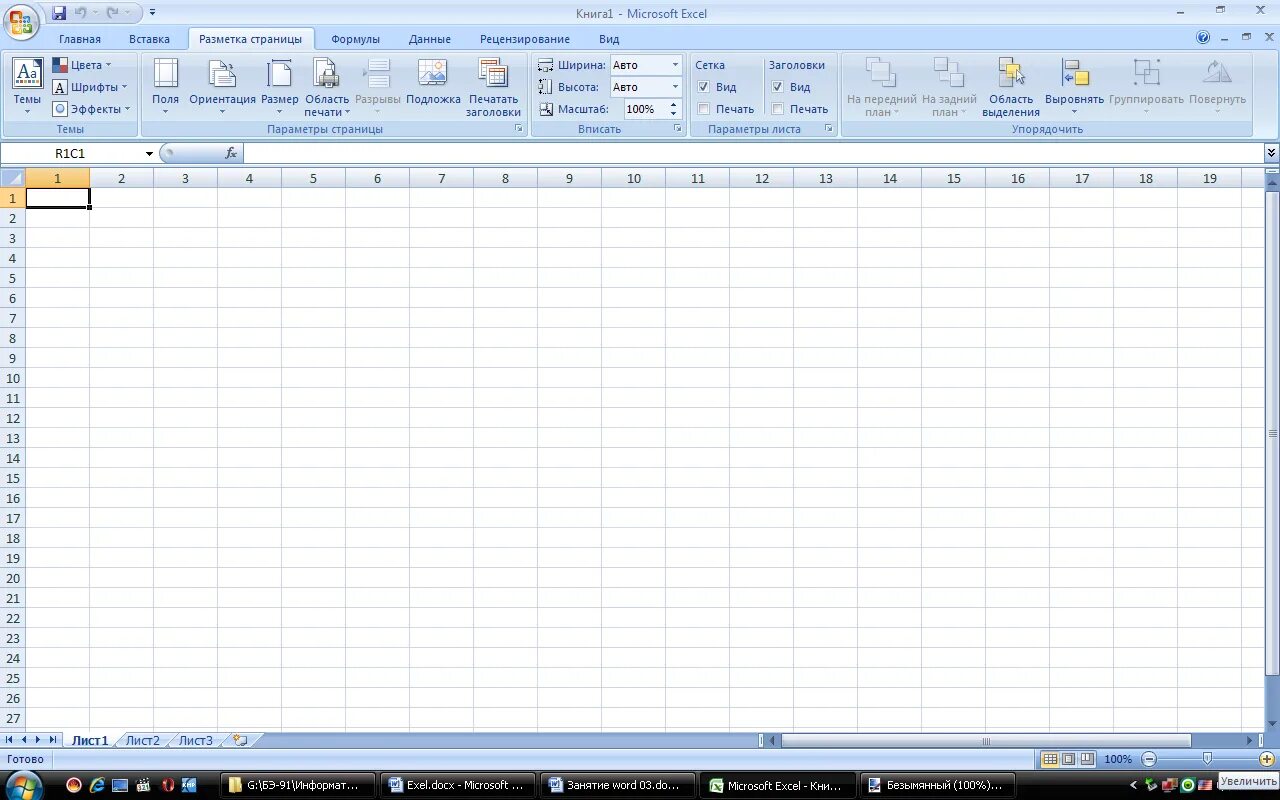Screen dimensions: 1280x800
Task: Select all cells corner button
Action: 12,178
